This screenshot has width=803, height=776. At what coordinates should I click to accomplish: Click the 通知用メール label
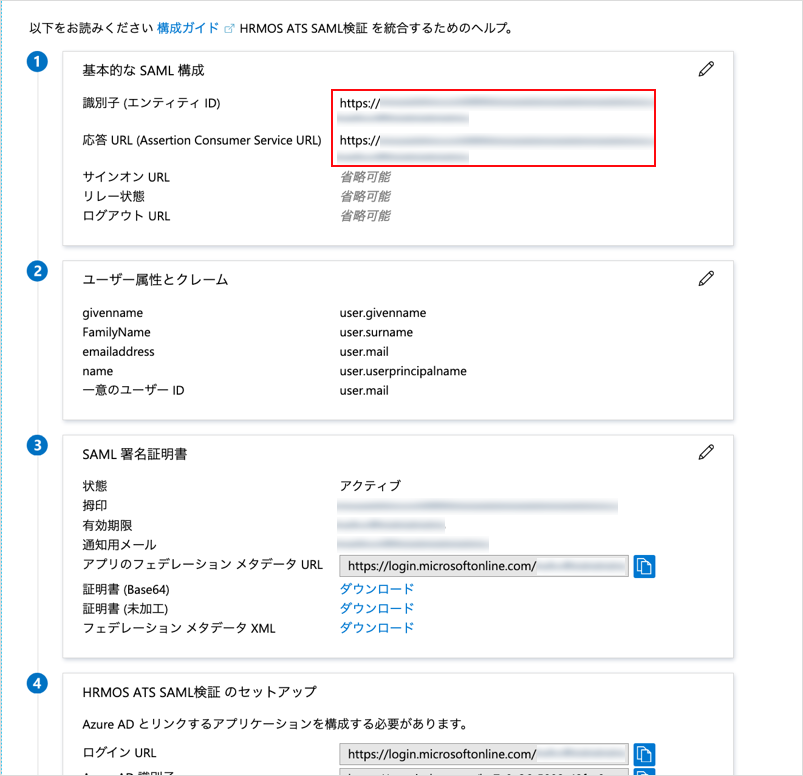[x=119, y=544]
